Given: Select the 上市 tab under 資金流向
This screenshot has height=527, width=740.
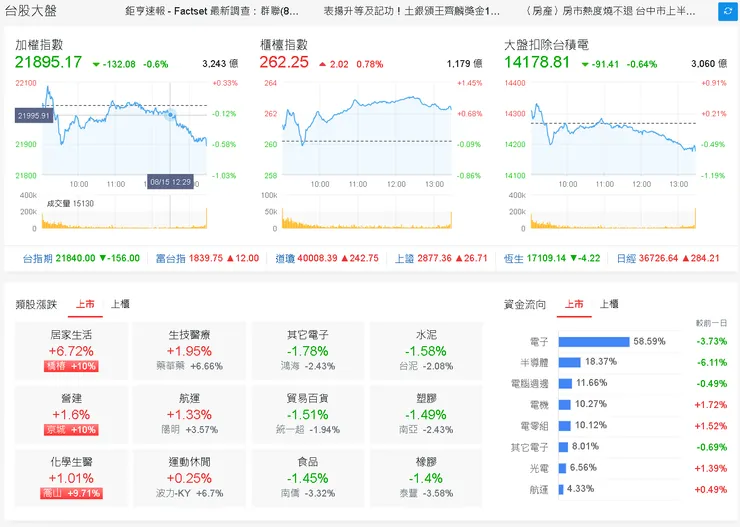Looking at the screenshot, I should pos(574,304).
